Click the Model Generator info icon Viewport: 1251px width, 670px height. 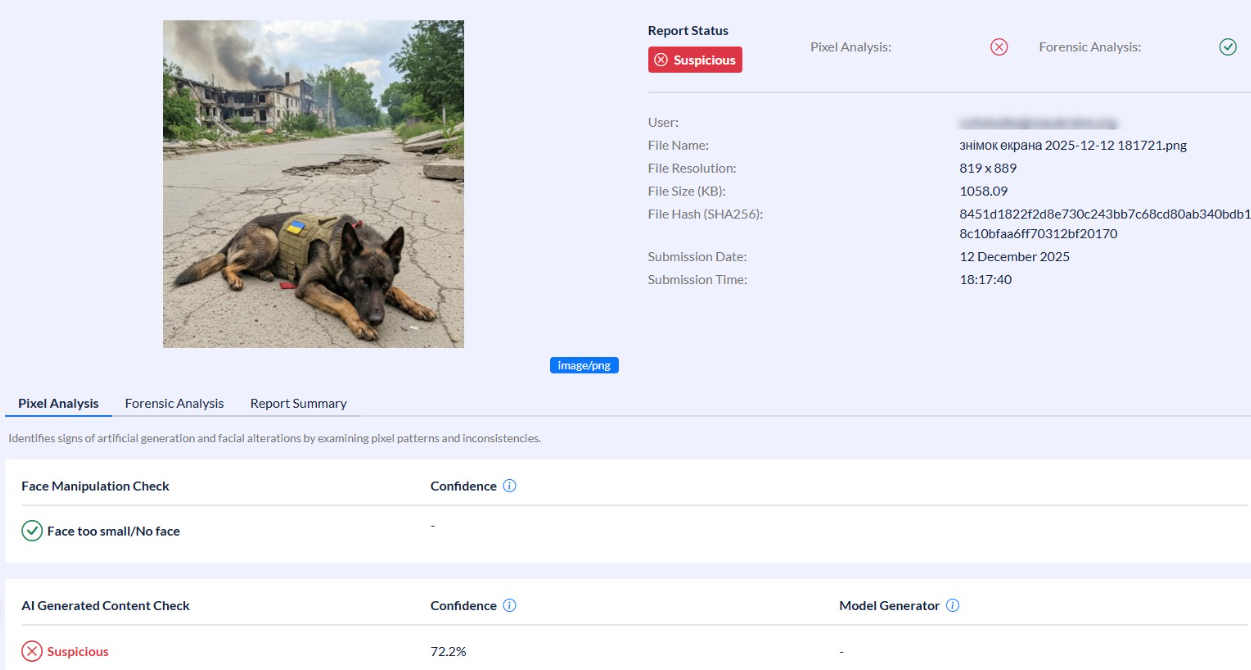pyautogui.click(x=952, y=606)
